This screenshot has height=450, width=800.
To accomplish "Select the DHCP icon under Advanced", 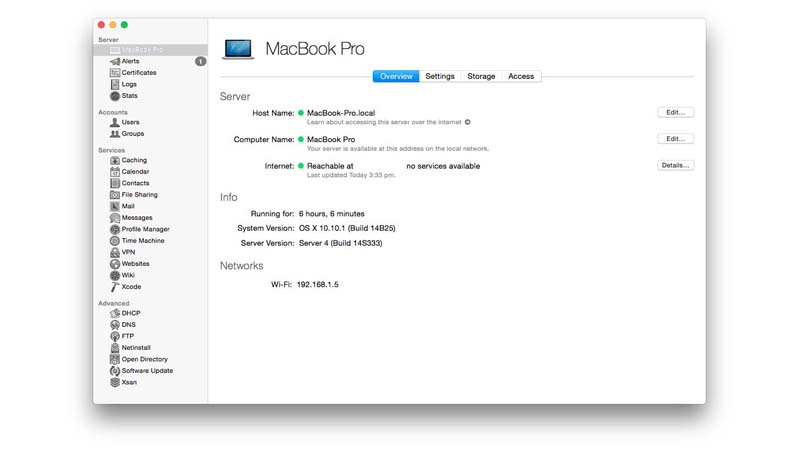I will tap(115, 313).
